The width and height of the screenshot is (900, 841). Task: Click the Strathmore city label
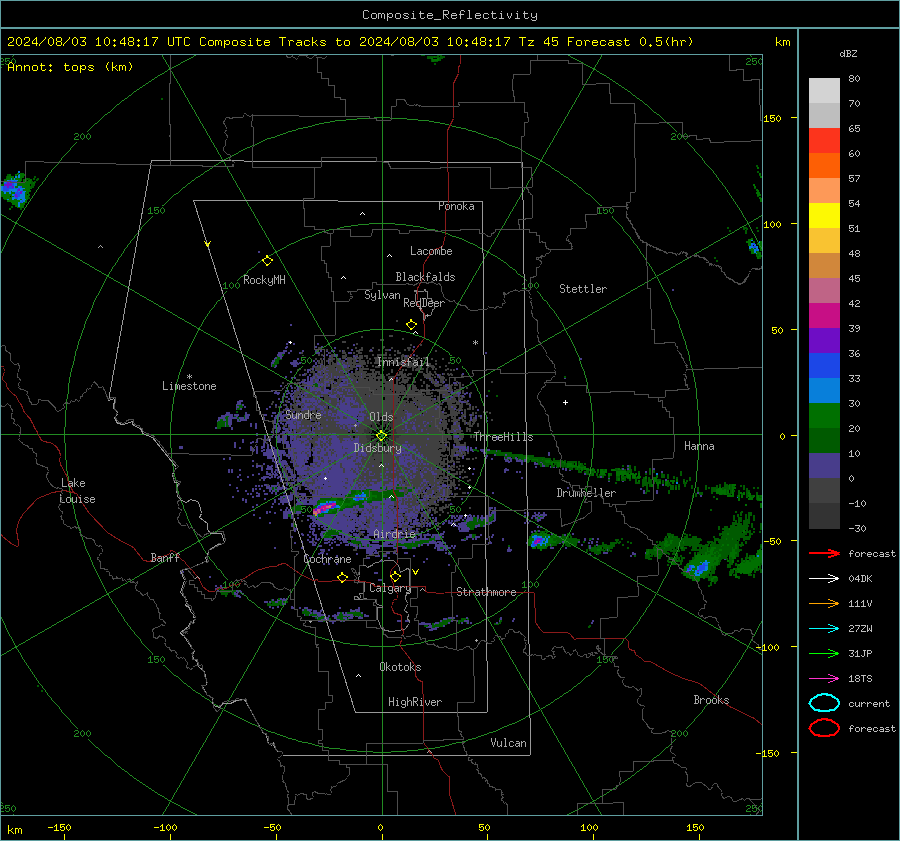pos(486,592)
